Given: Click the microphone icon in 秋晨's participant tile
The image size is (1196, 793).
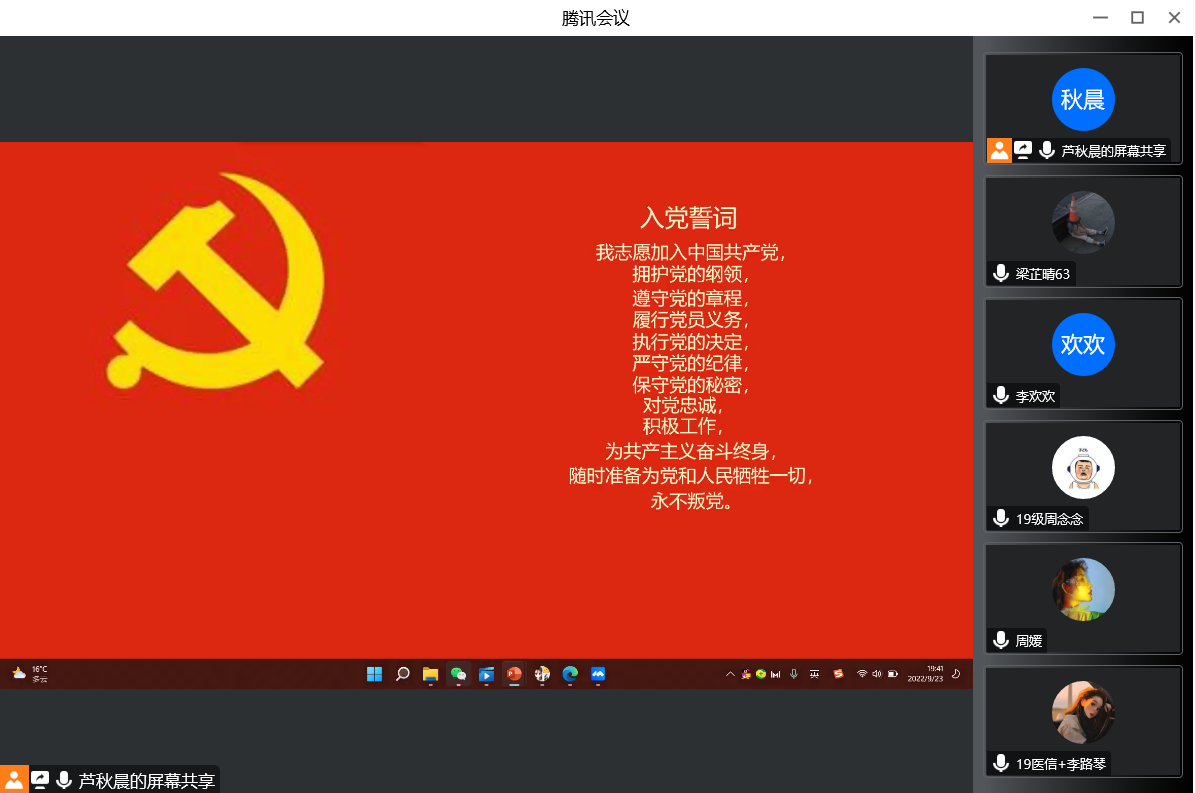Looking at the screenshot, I should click(1047, 150).
